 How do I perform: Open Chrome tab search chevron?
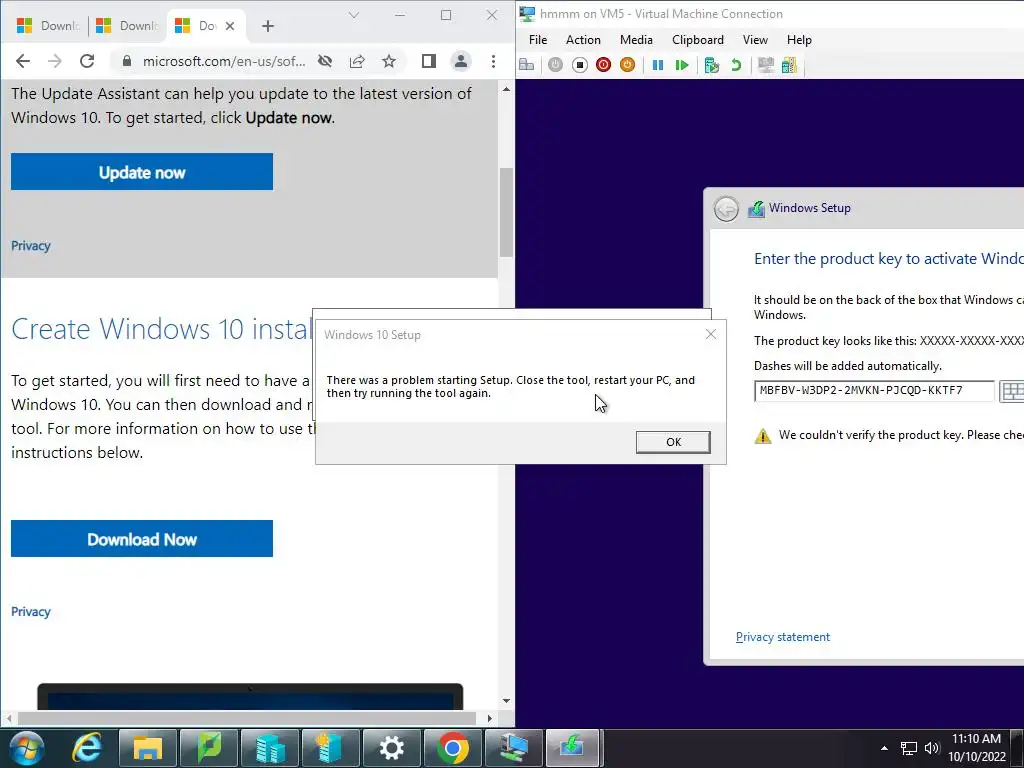tap(353, 15)
